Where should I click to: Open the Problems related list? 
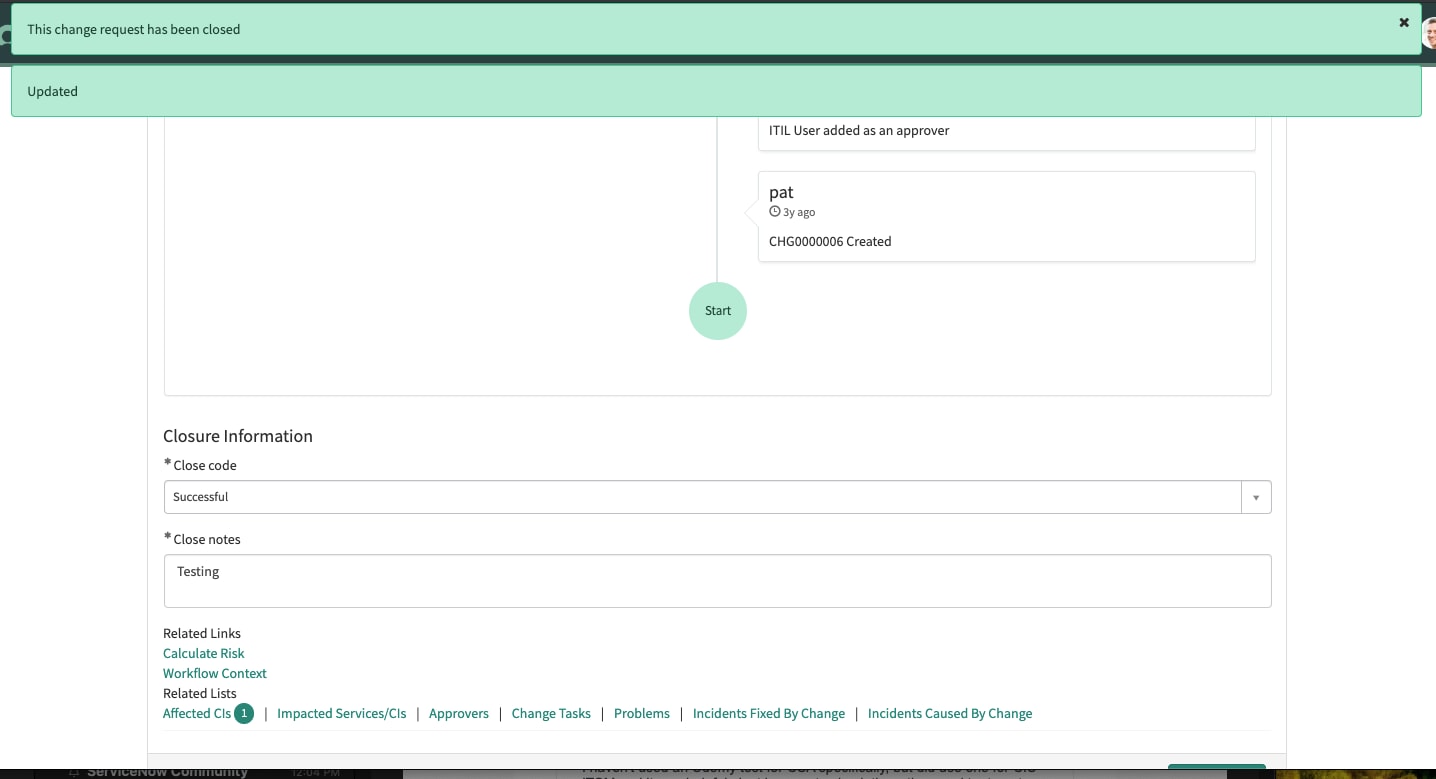pos(641,713)
